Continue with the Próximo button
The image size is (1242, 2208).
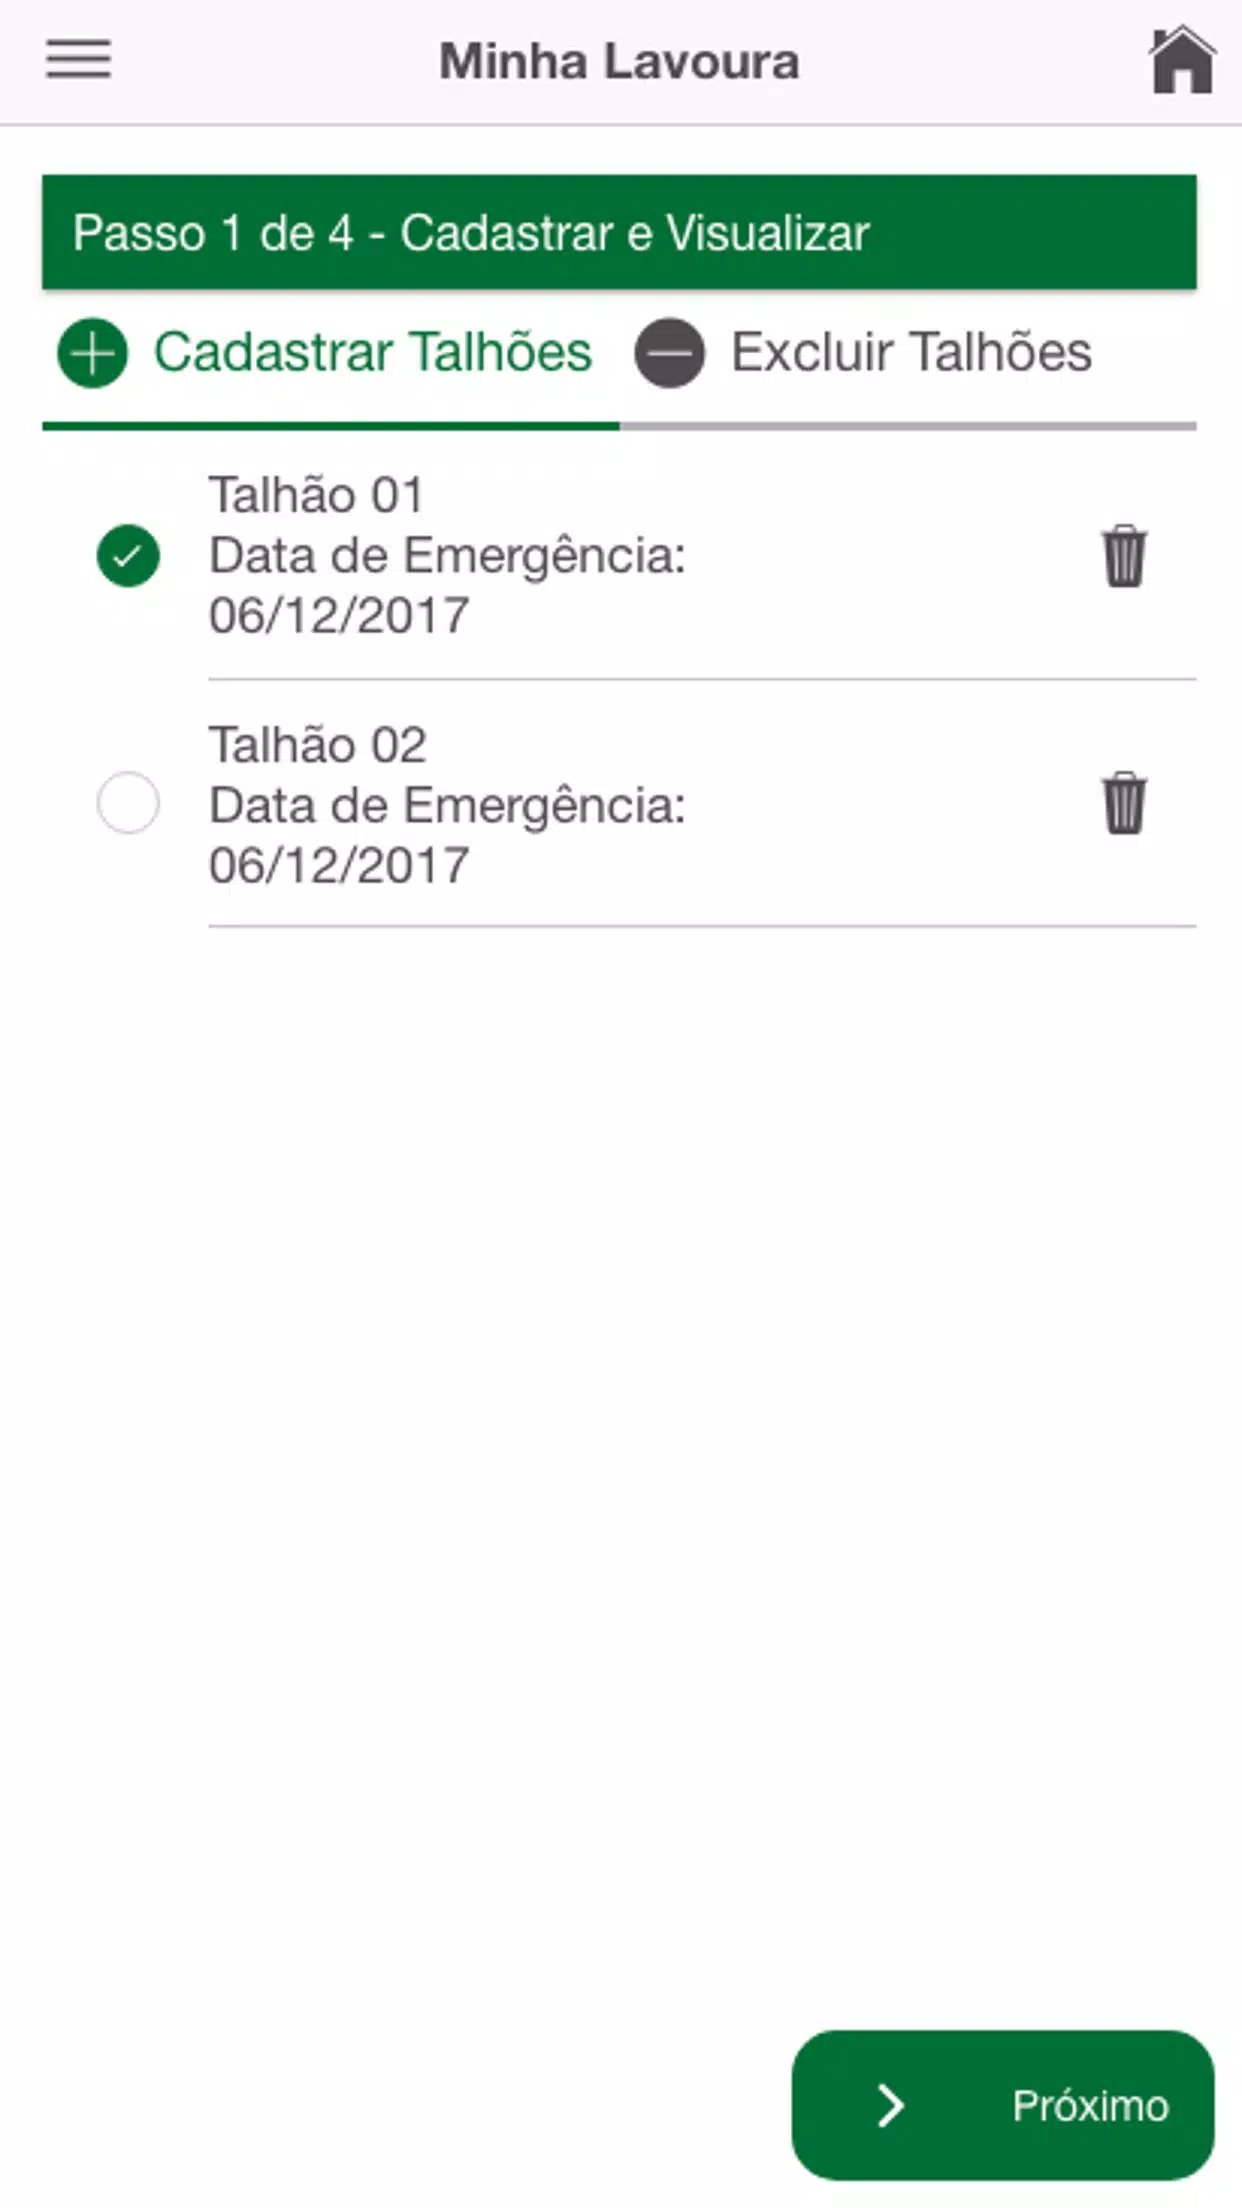[1003, 2105]
